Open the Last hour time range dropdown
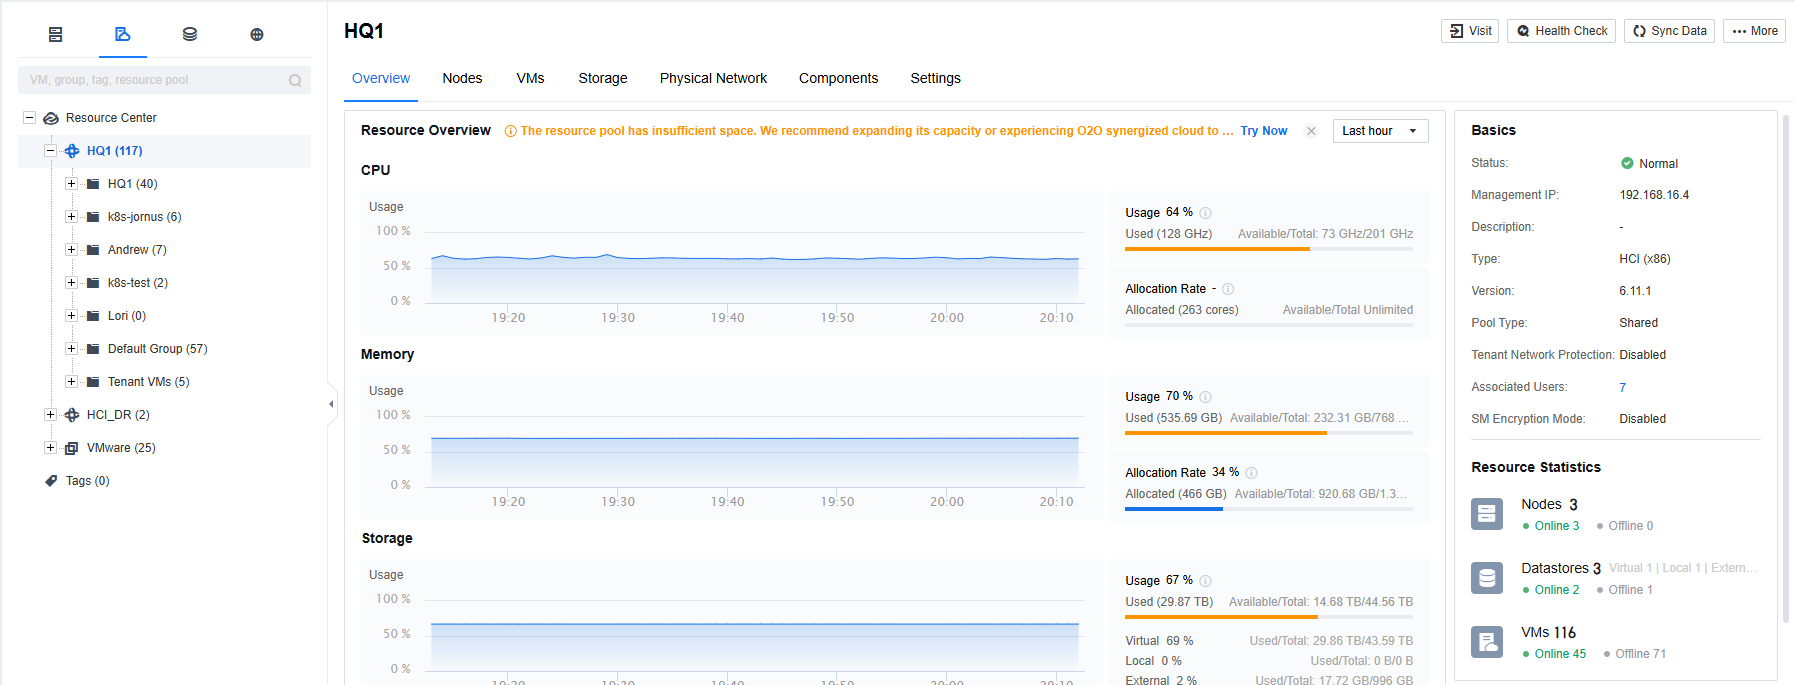The width and height of the screenshot is (1795, 685). 1380,131
